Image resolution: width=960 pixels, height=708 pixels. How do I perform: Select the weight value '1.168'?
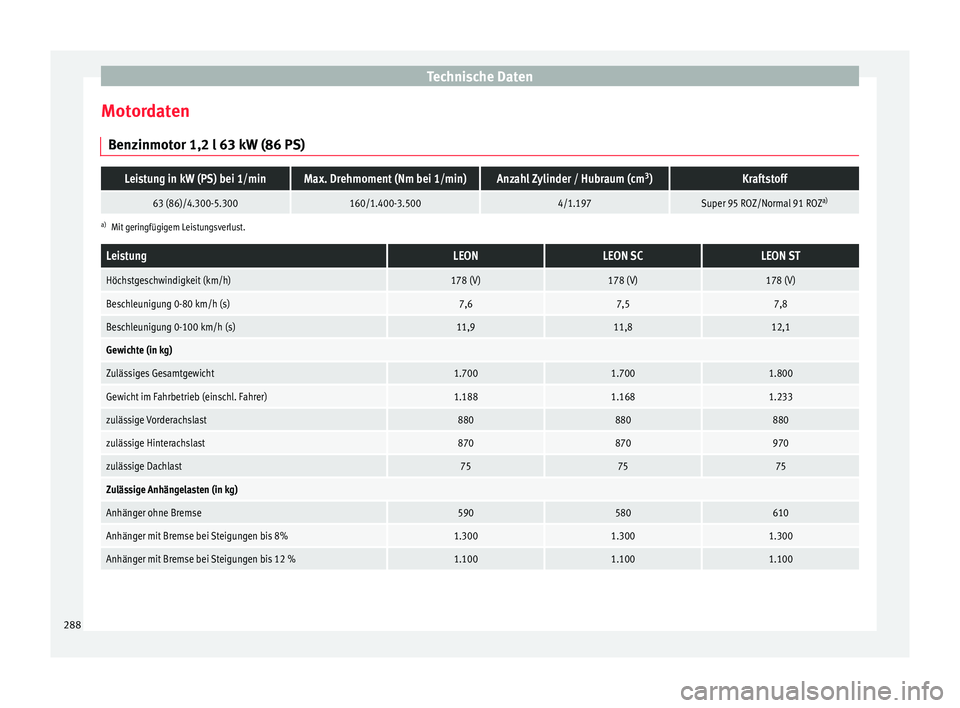(623, 397)
